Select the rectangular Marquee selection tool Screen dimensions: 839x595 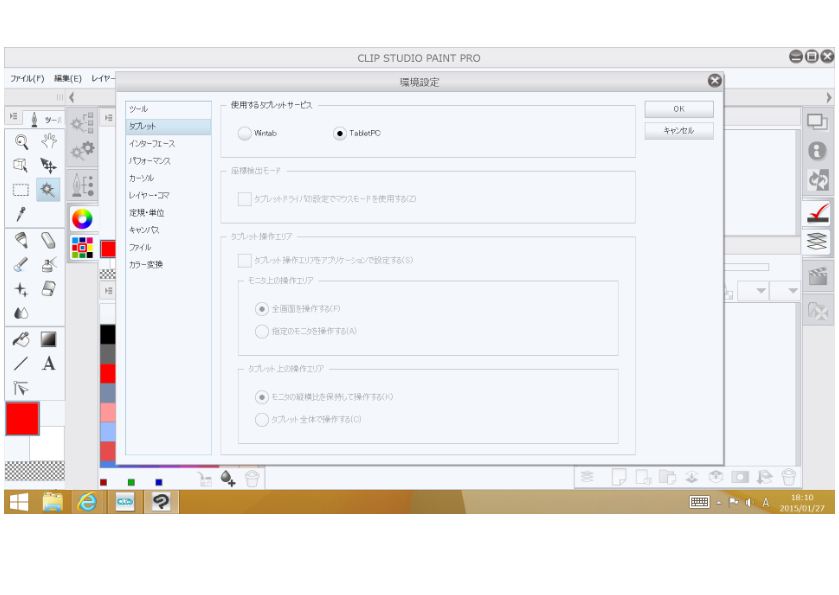point(20,189)
